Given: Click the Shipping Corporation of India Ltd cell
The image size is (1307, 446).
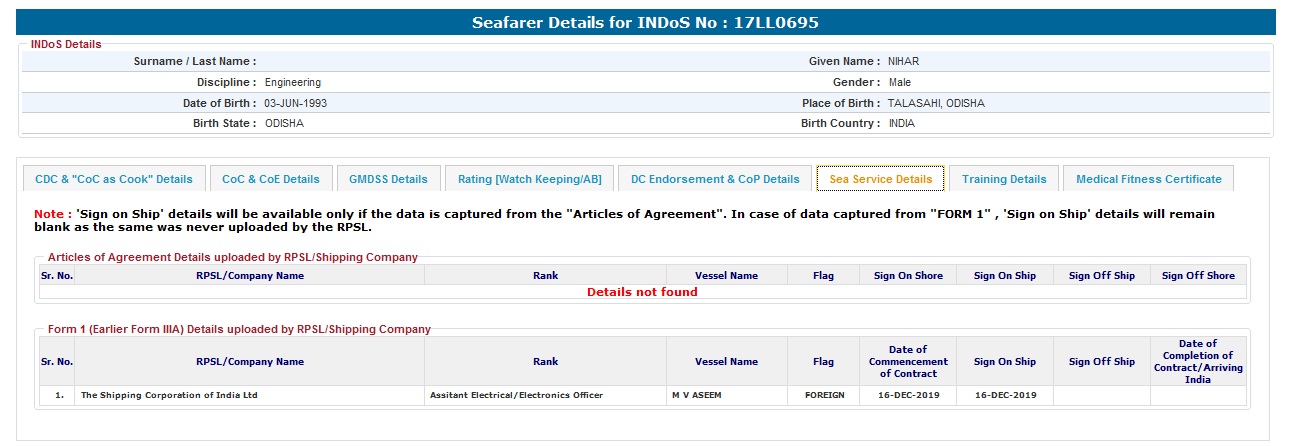Looking at the screenshot, I should pos(169,395).
